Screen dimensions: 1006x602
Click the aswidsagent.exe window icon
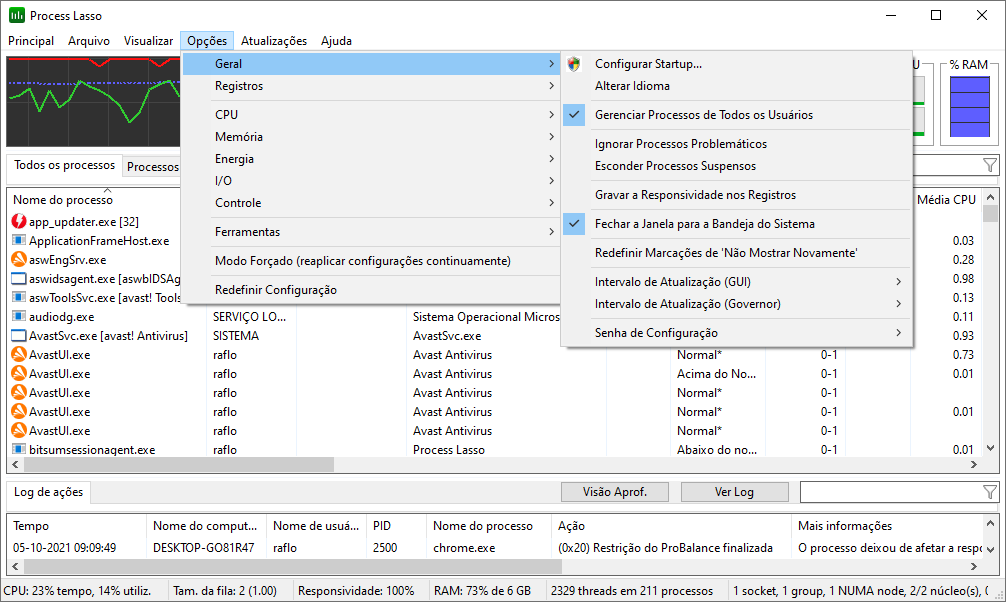point(19,279)
